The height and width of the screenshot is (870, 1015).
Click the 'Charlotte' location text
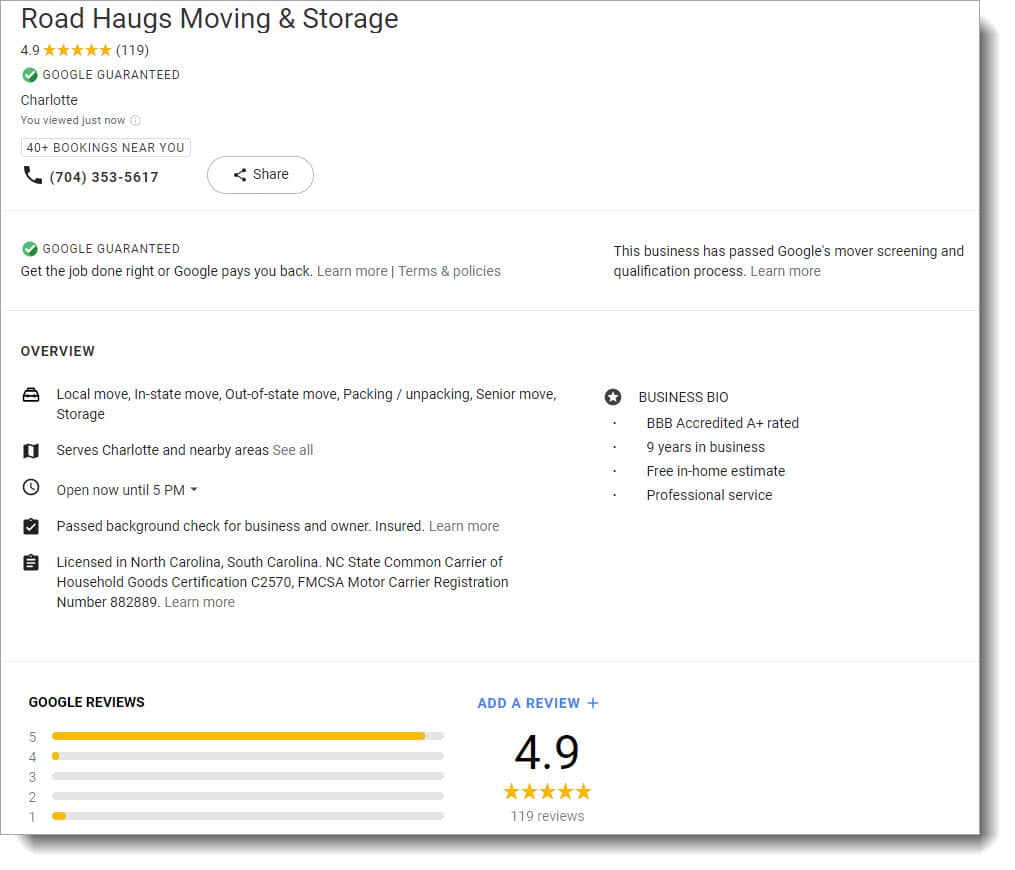(x=49, y=100)
